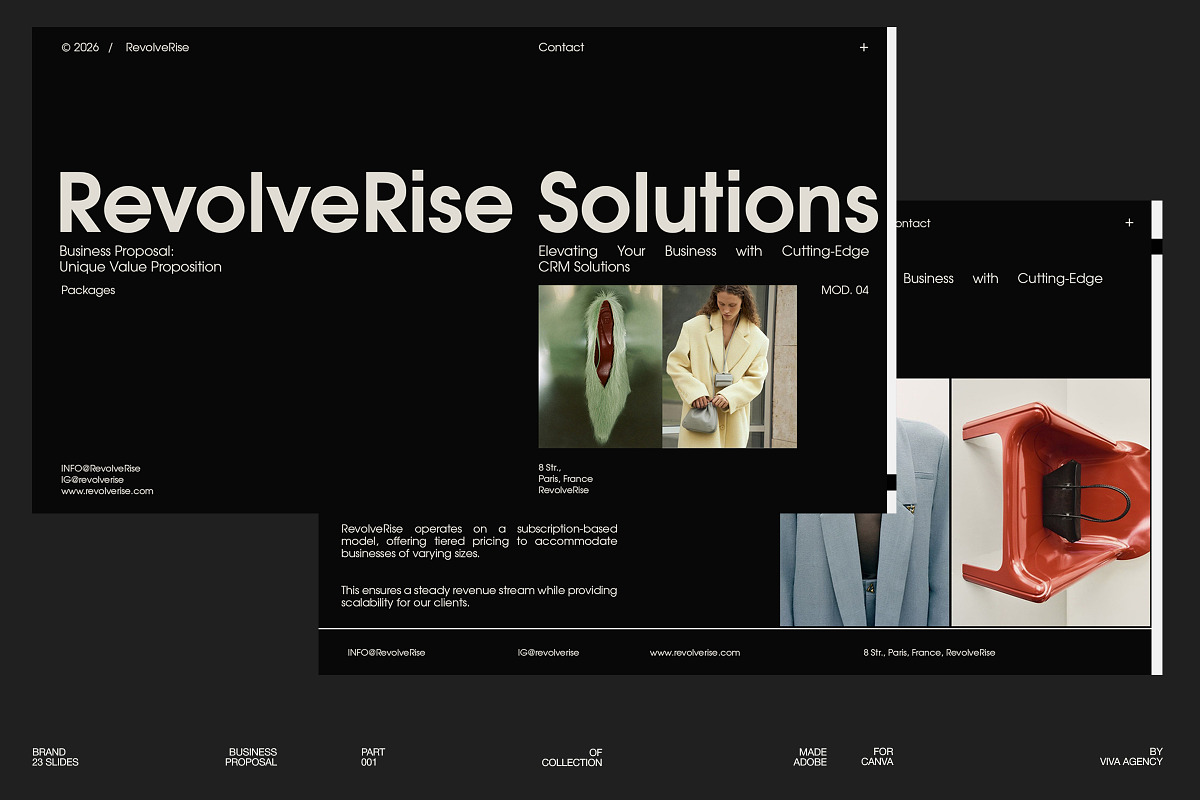Click the MOD. 04 label
The image size is (1200, 800).
tap(844, 290)
